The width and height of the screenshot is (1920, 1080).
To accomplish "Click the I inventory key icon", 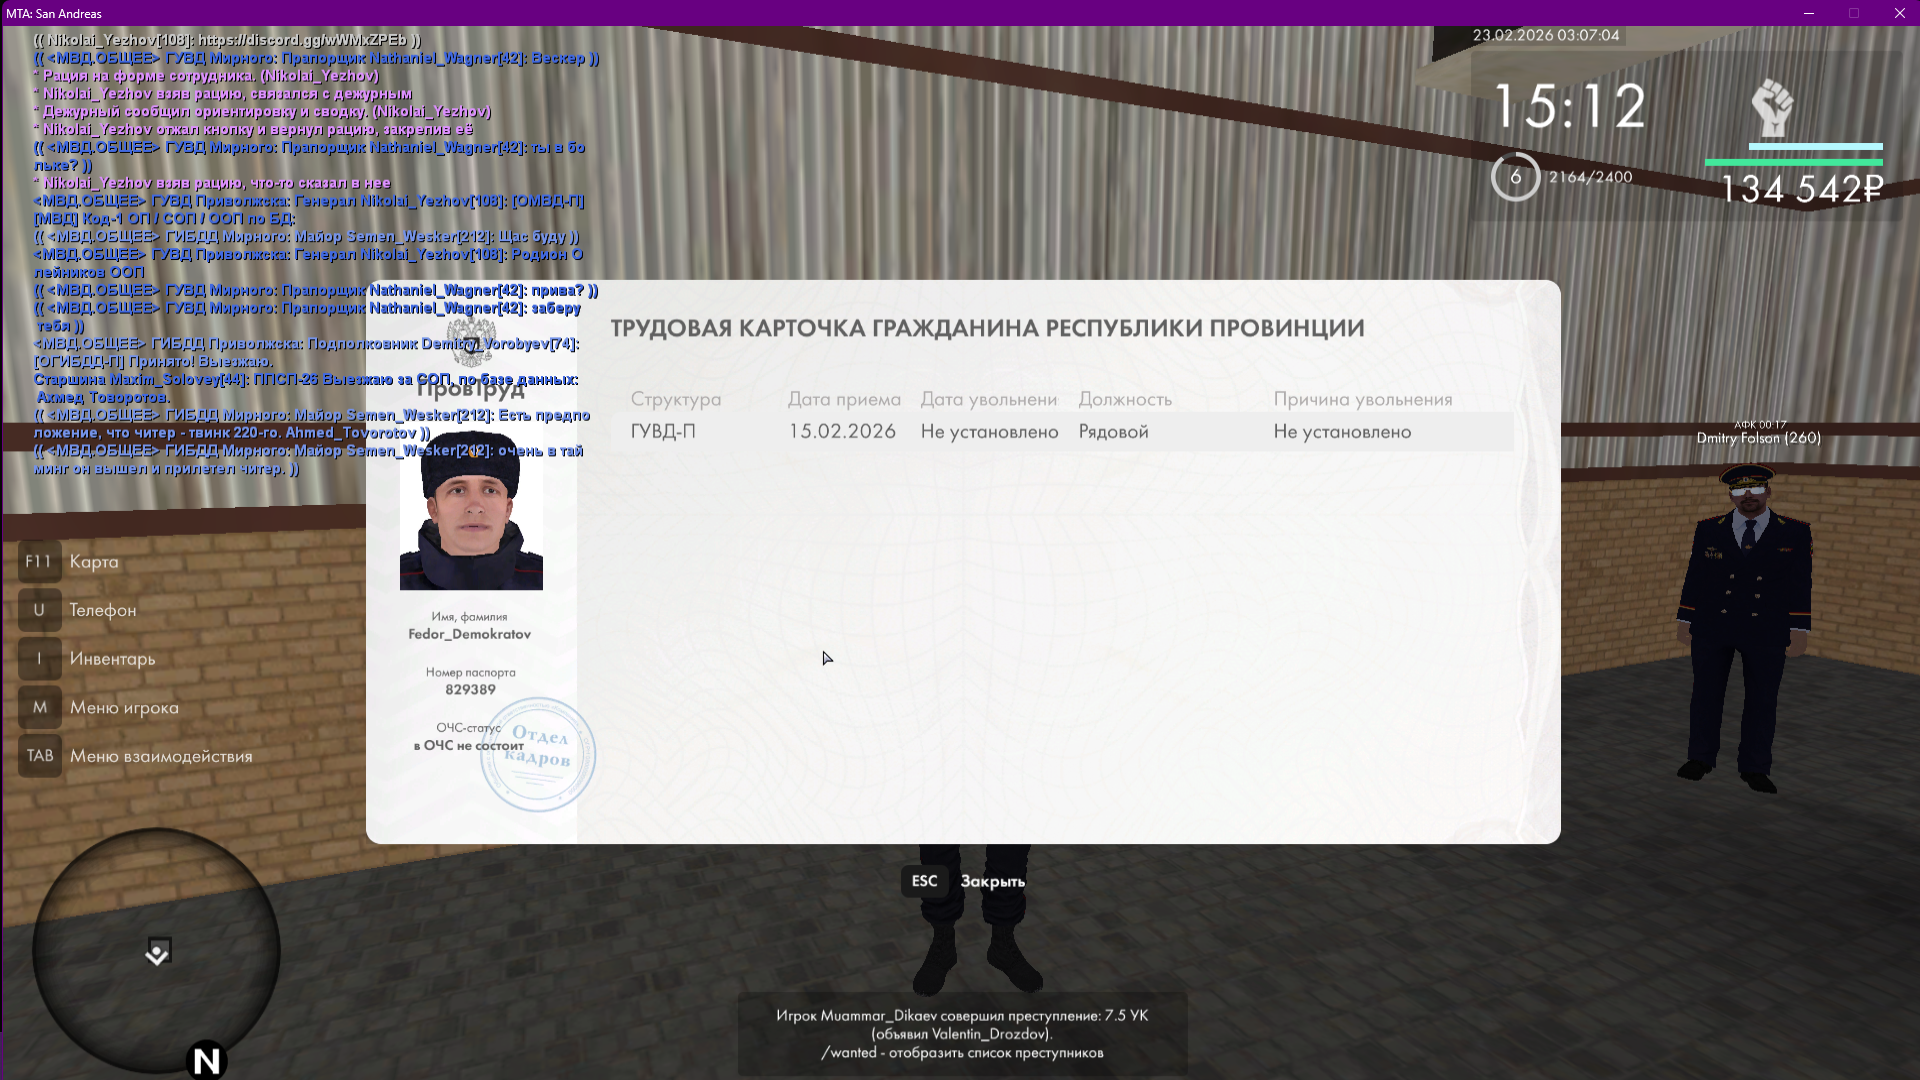I will [x=39, y=659].
